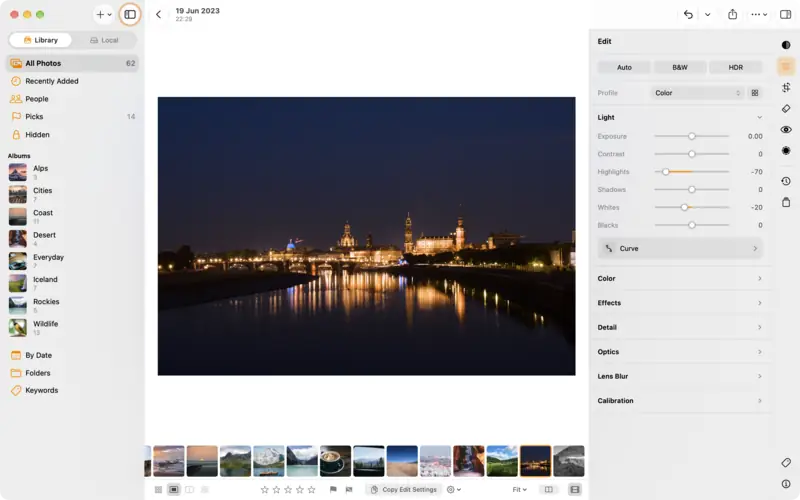Click the Whites slider handle
This screenshot has height=500, width=800.
click(x=684, y=207)
